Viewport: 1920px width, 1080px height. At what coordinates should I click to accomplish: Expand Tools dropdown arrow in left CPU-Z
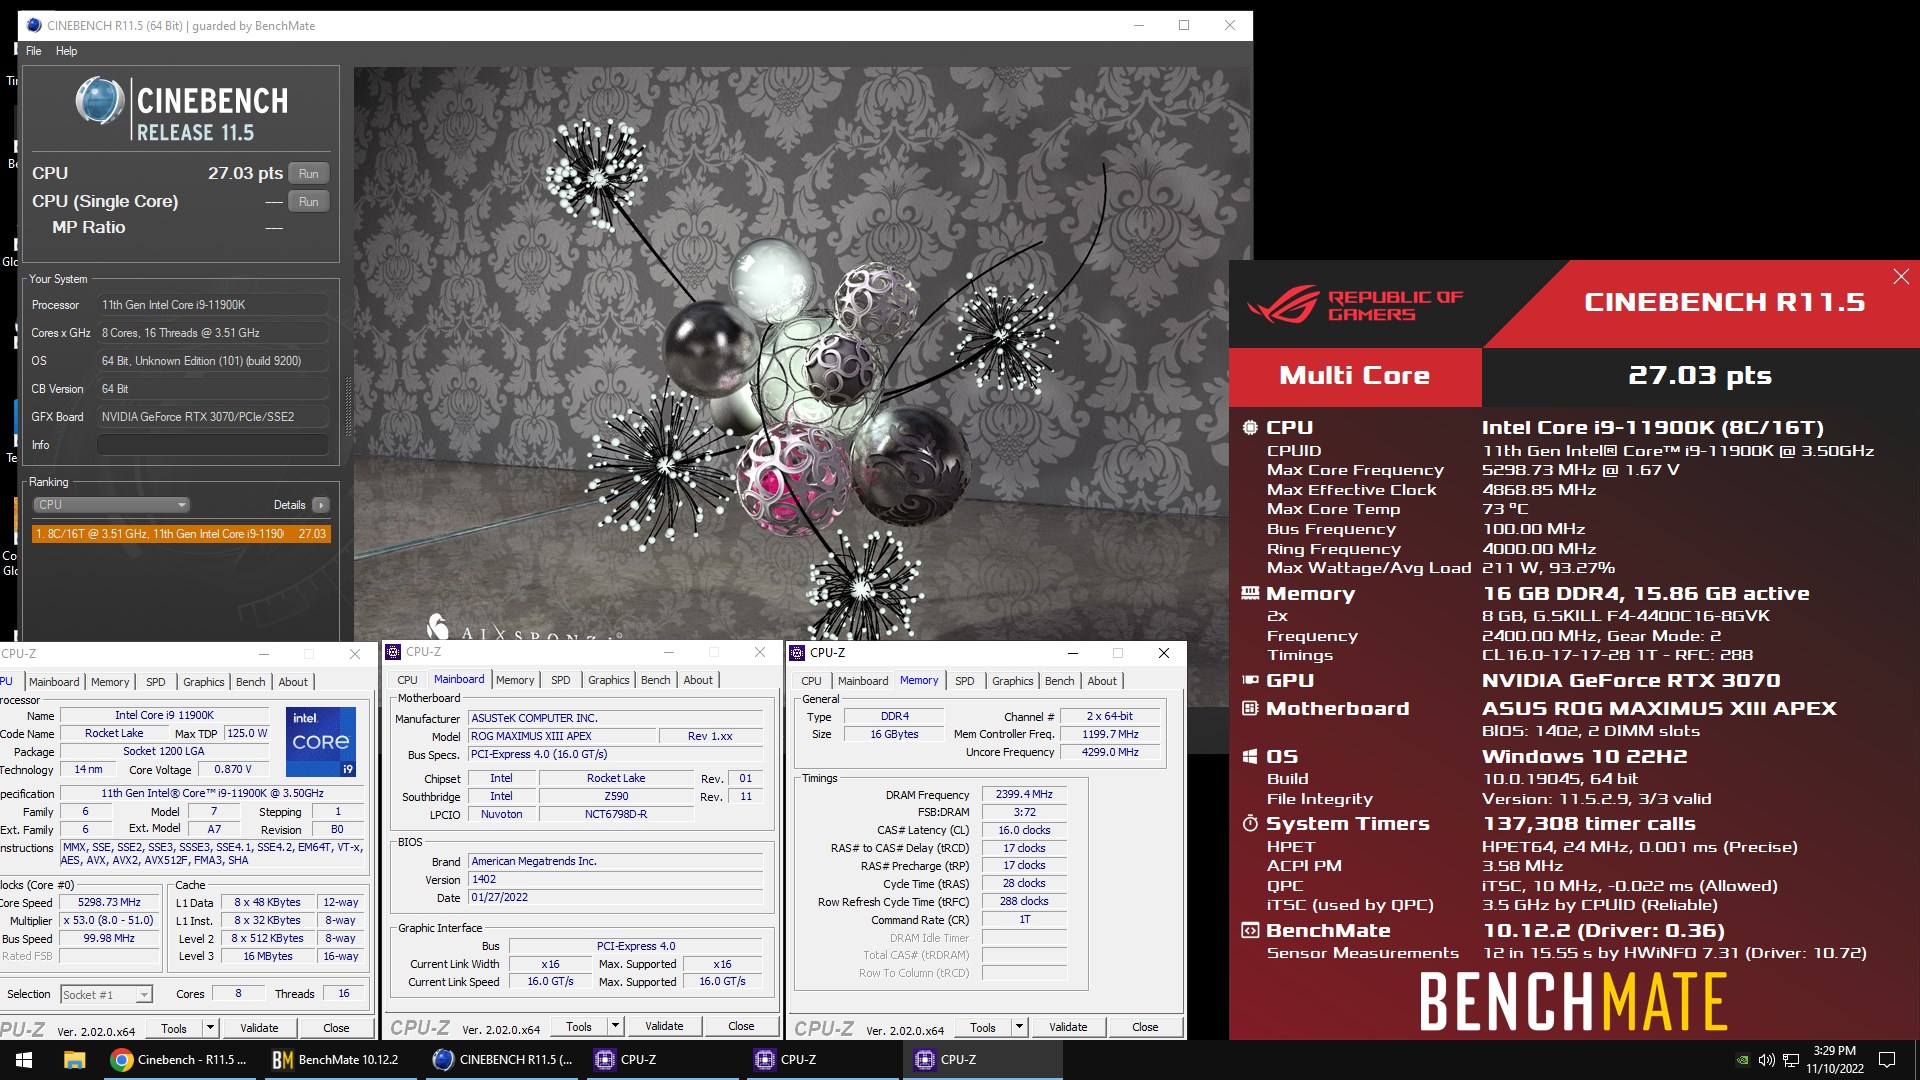pos(210,1028)
